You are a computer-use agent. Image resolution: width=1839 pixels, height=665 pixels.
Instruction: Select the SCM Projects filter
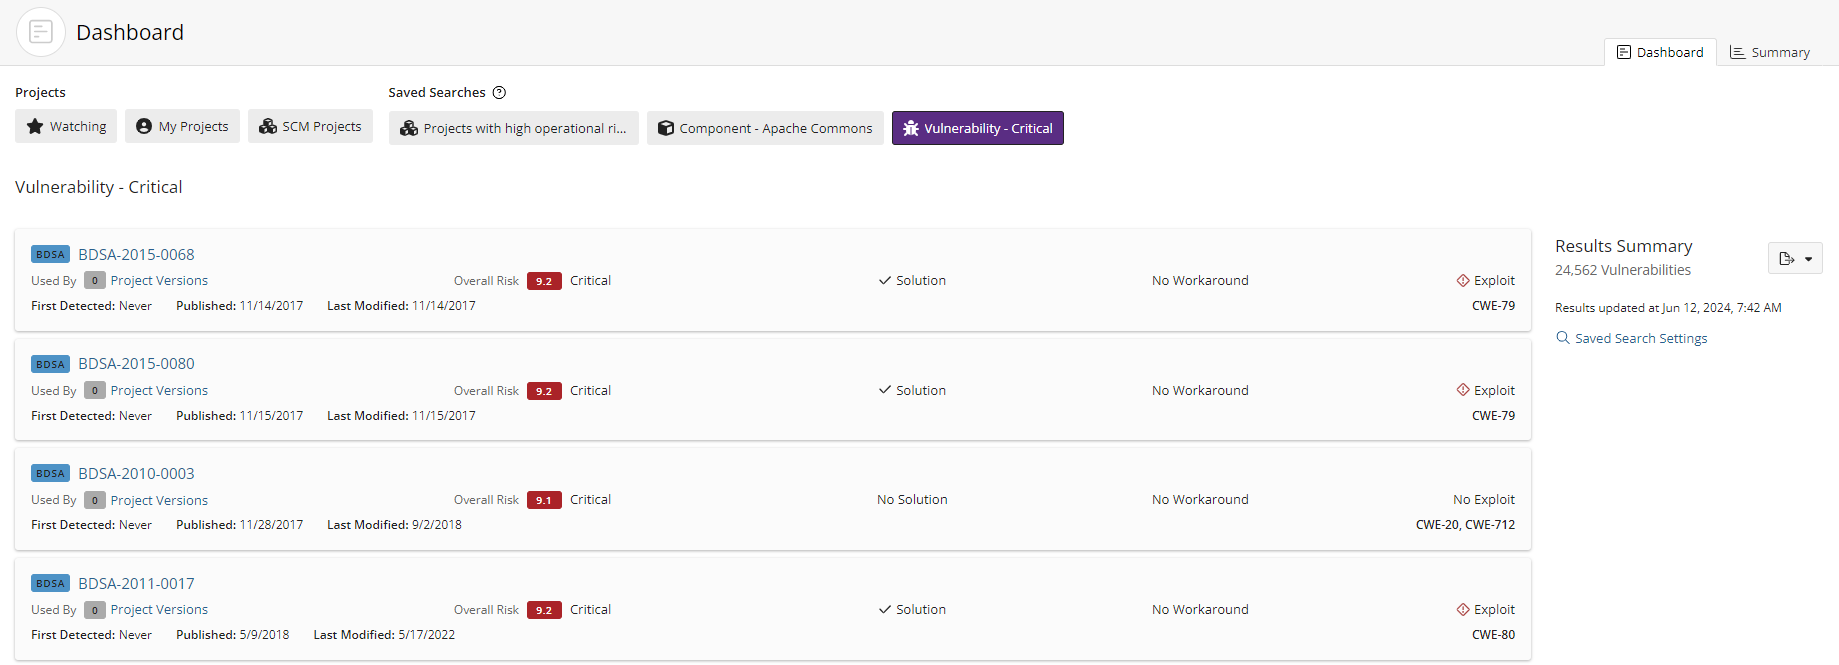pos(310,127)
